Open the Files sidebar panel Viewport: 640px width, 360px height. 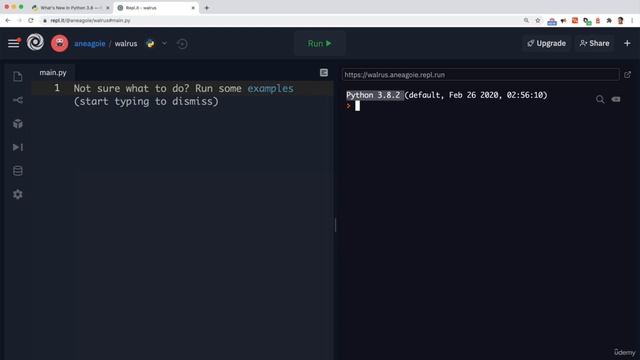tap(18, 76)
